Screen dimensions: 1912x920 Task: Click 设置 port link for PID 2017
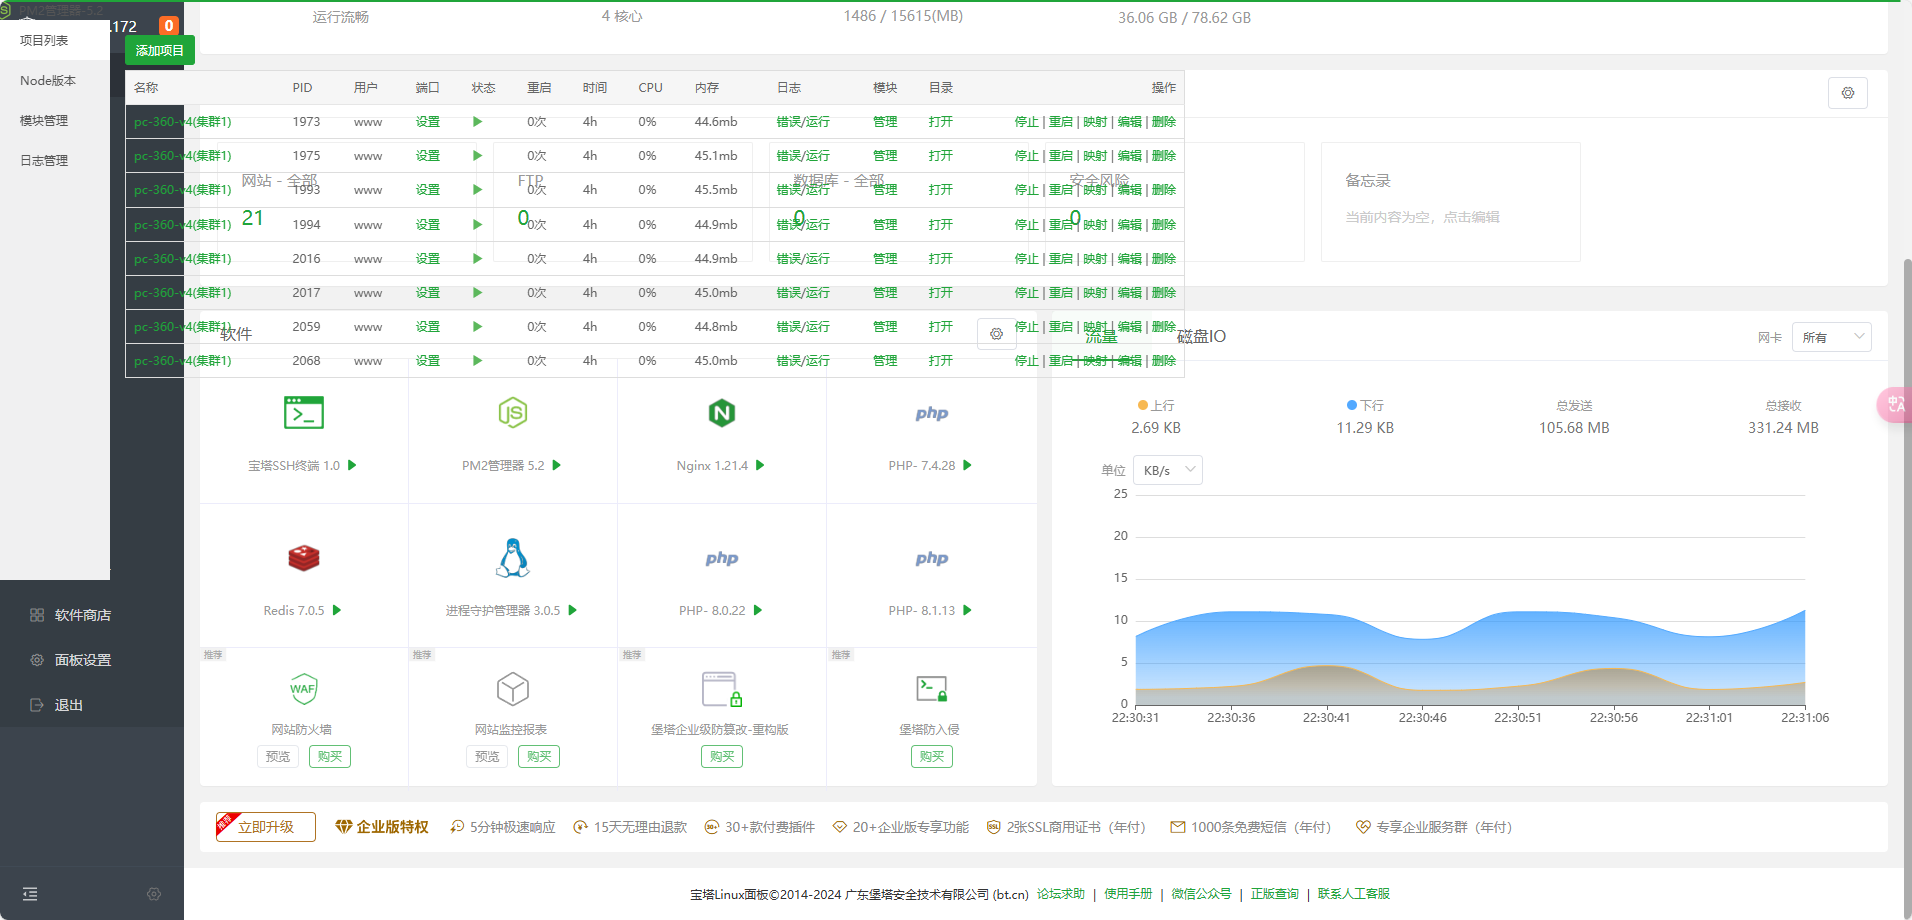[428, 293]
